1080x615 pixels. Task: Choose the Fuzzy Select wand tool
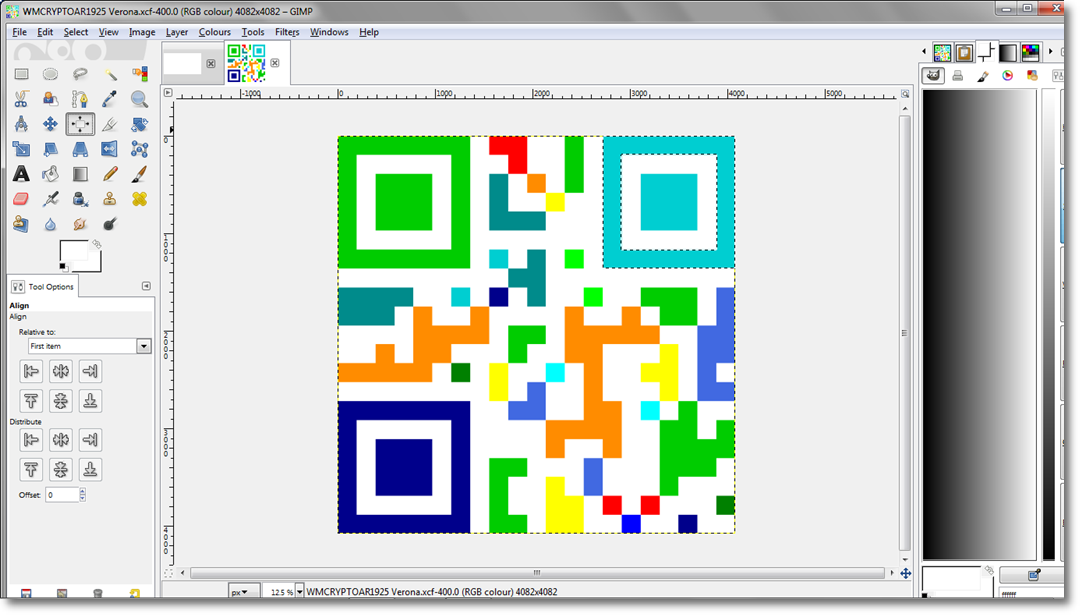click(110, 74)
